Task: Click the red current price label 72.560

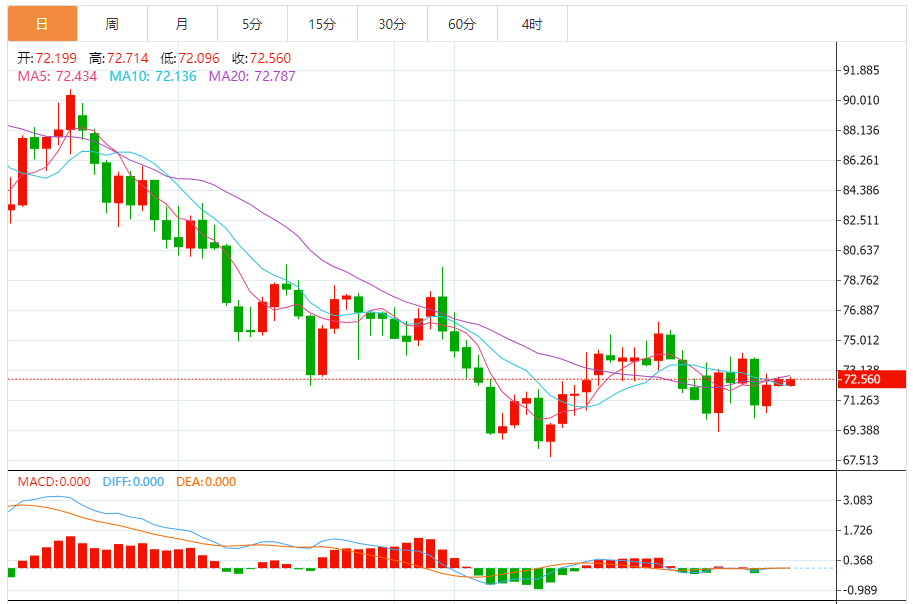Action: tap(872, 379)
